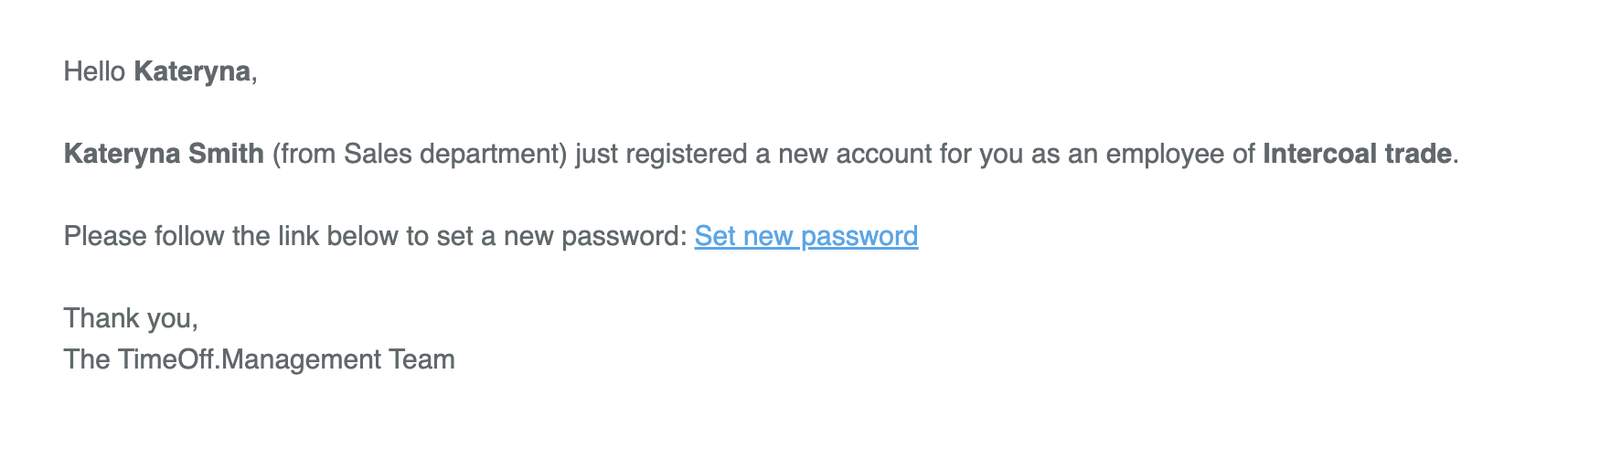Click the word trade in the company name
The image size is (1600, 450).
pyautogui.click(x=1415, y=154)
